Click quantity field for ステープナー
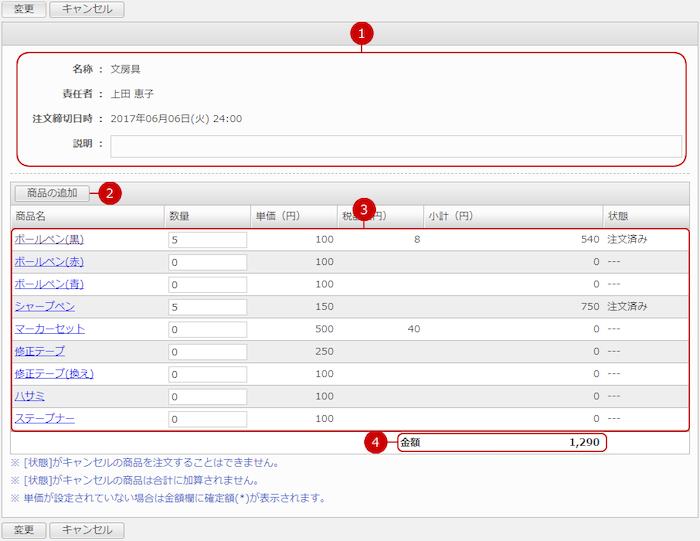700x541 pixels. pyautogui.click(x=207, y=419)
